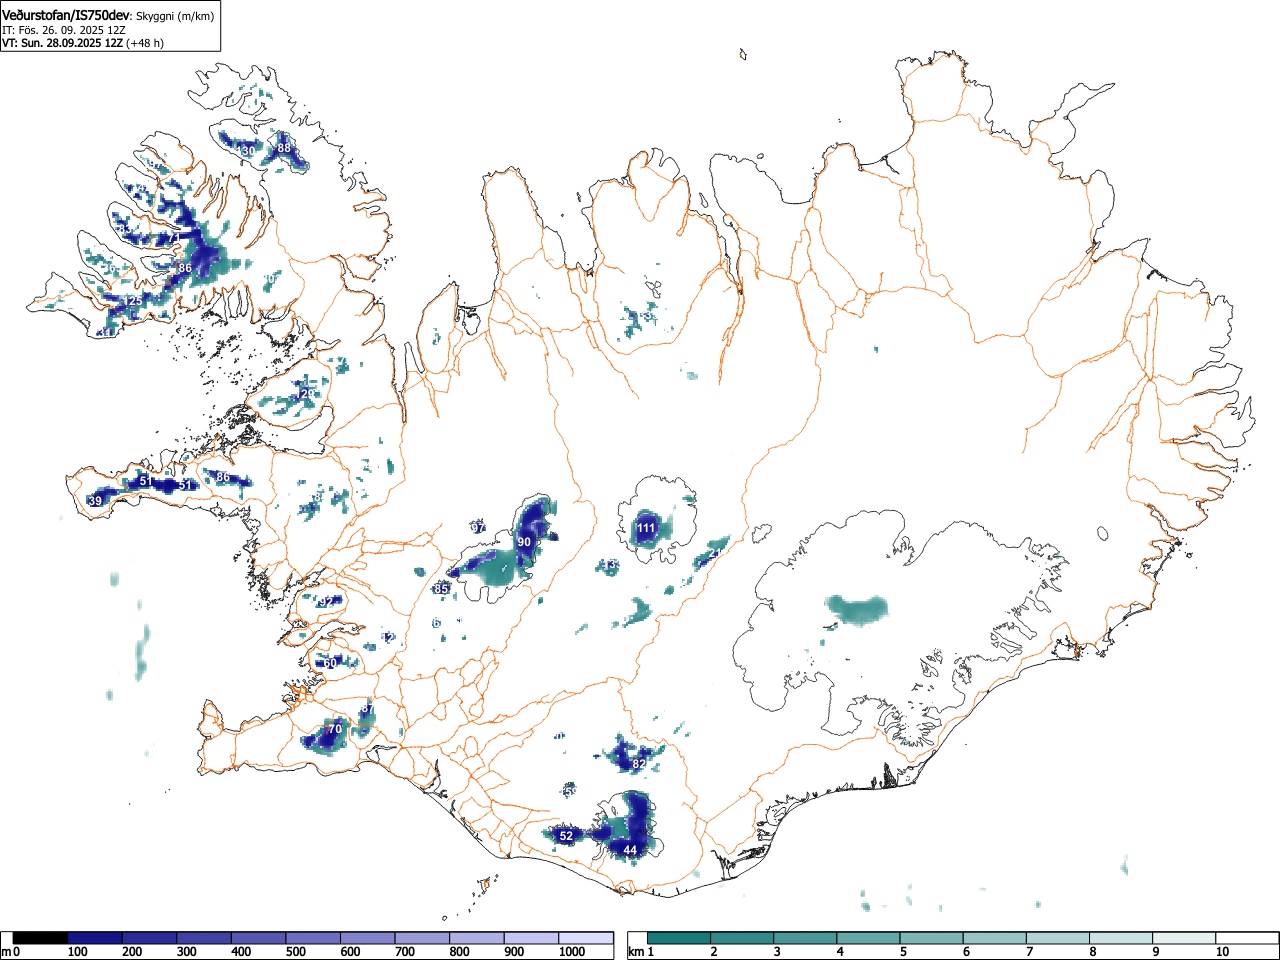Image resolution: width=1280 pixels, height=960 pixels.
Task: Click the '90' visibility value on the glacier
Action: (x=524, y=542)
